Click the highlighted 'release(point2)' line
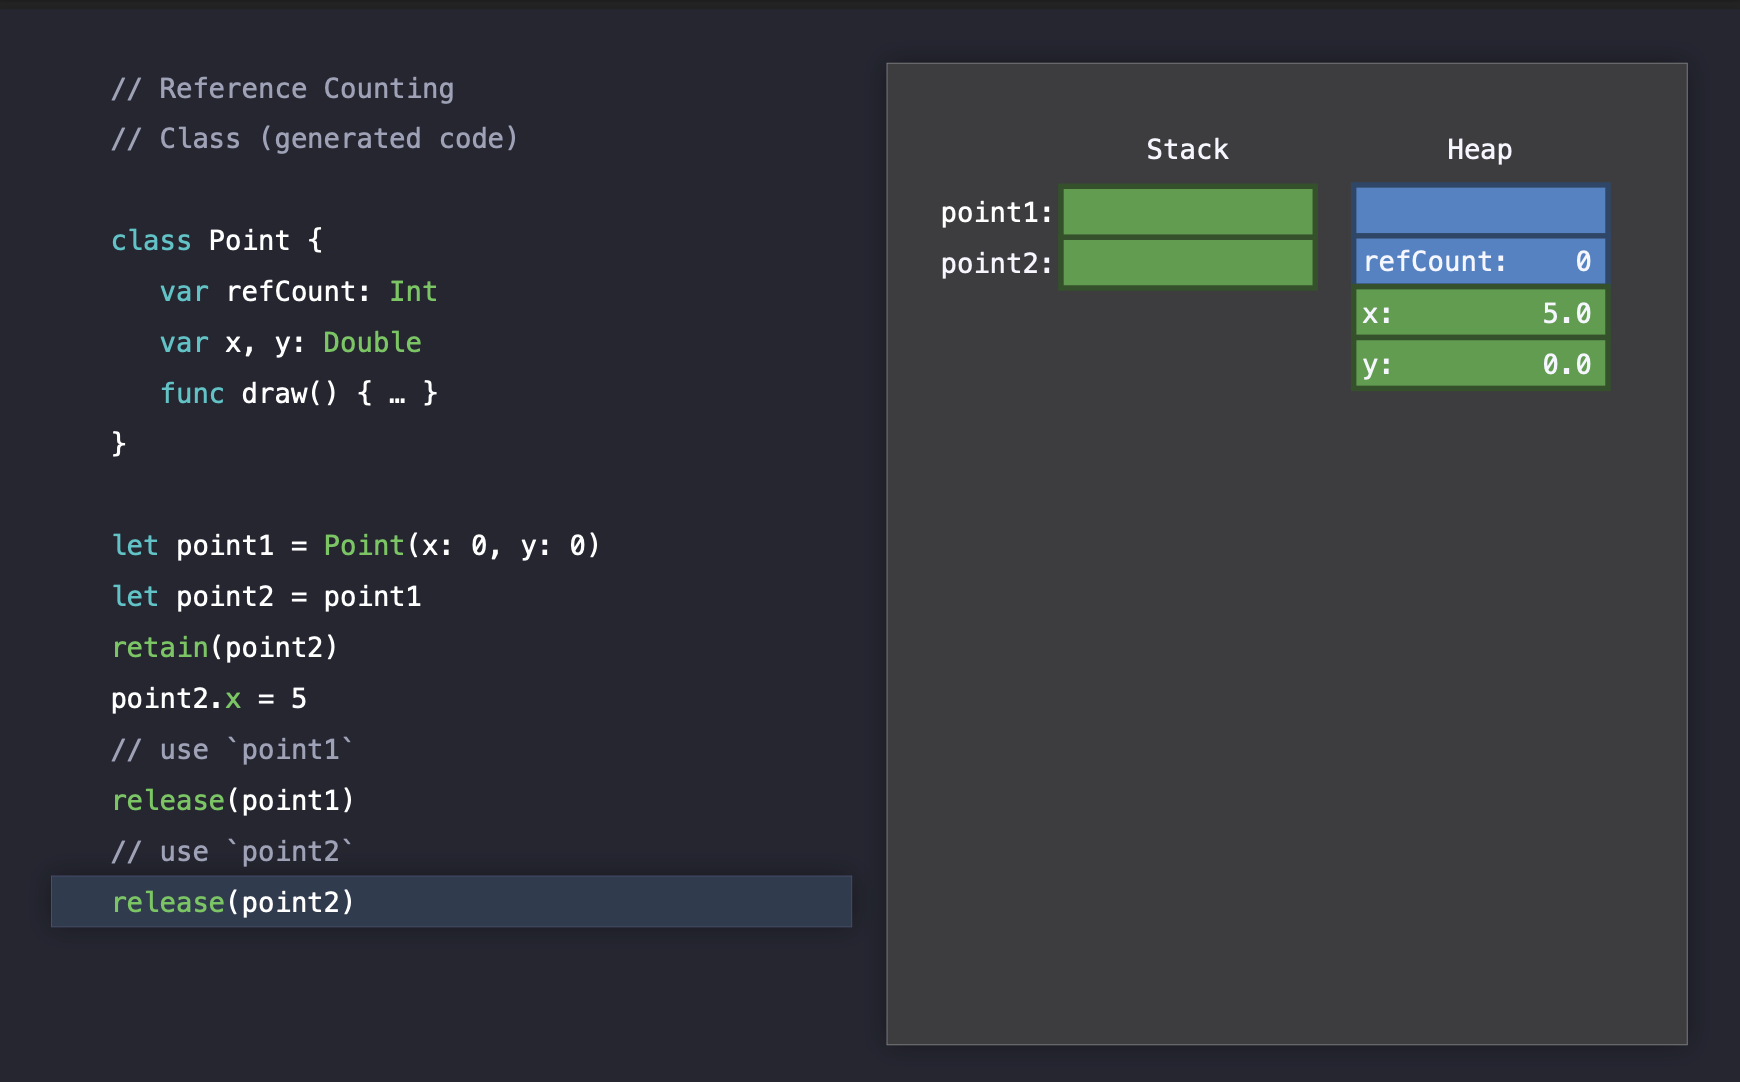 (451, 902)
